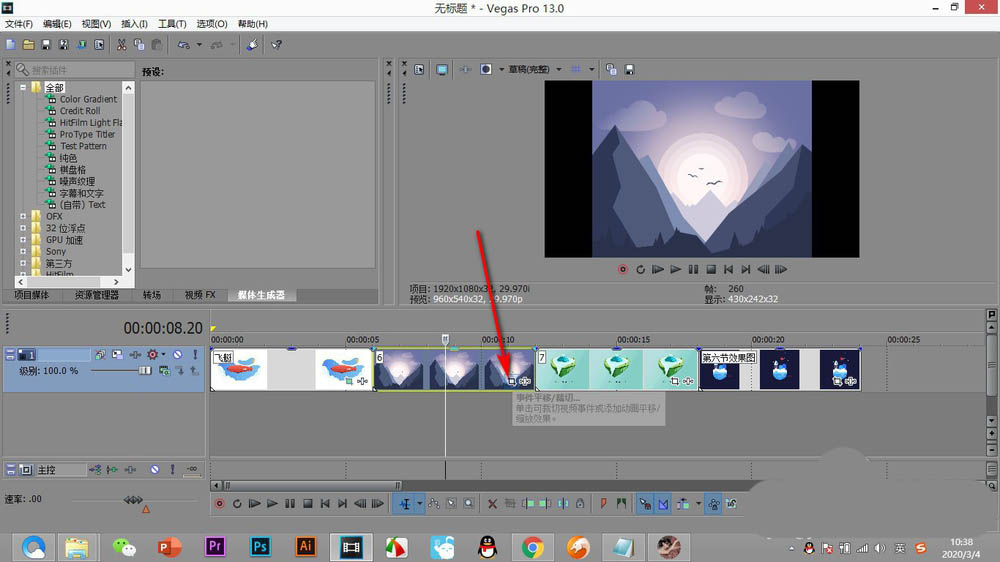Open split screen view button in preview
1000x562 pixels.
[486, 70]
